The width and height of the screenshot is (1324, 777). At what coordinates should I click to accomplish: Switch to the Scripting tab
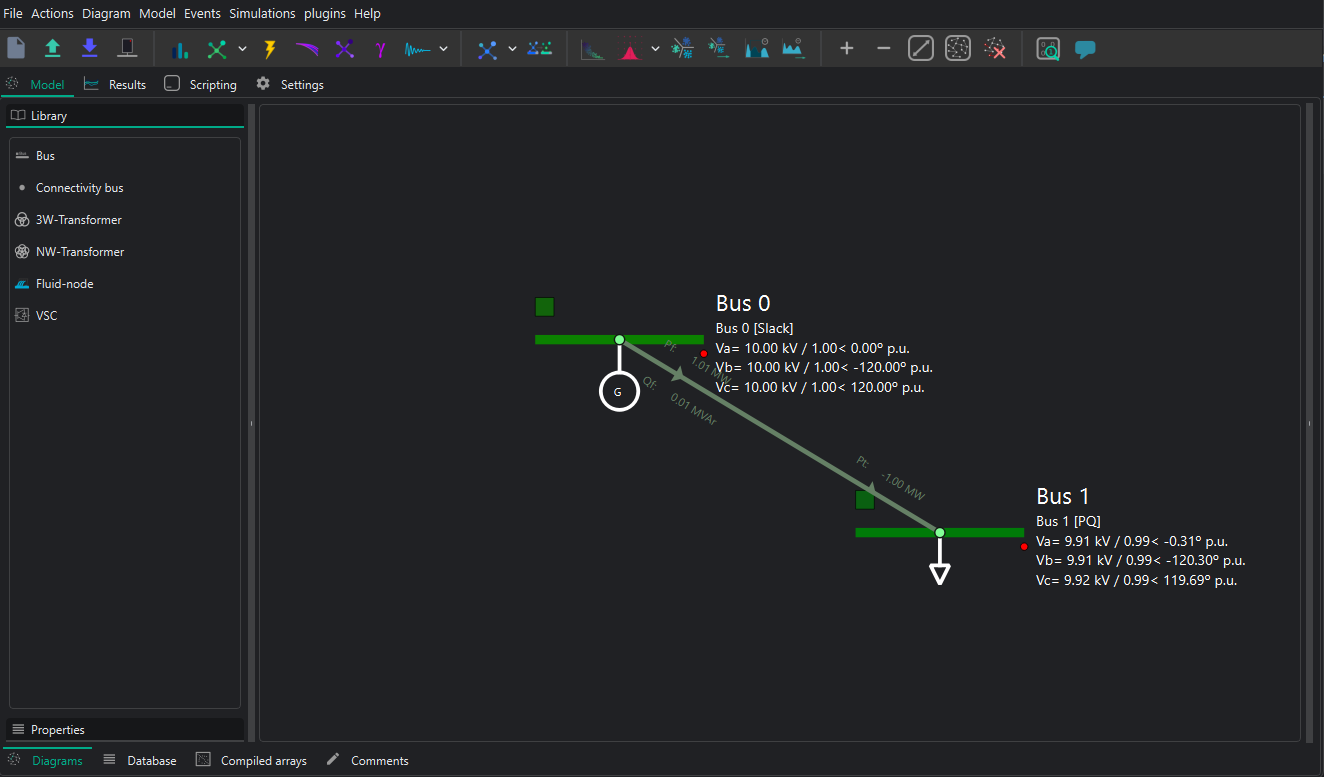pos(201,85)
